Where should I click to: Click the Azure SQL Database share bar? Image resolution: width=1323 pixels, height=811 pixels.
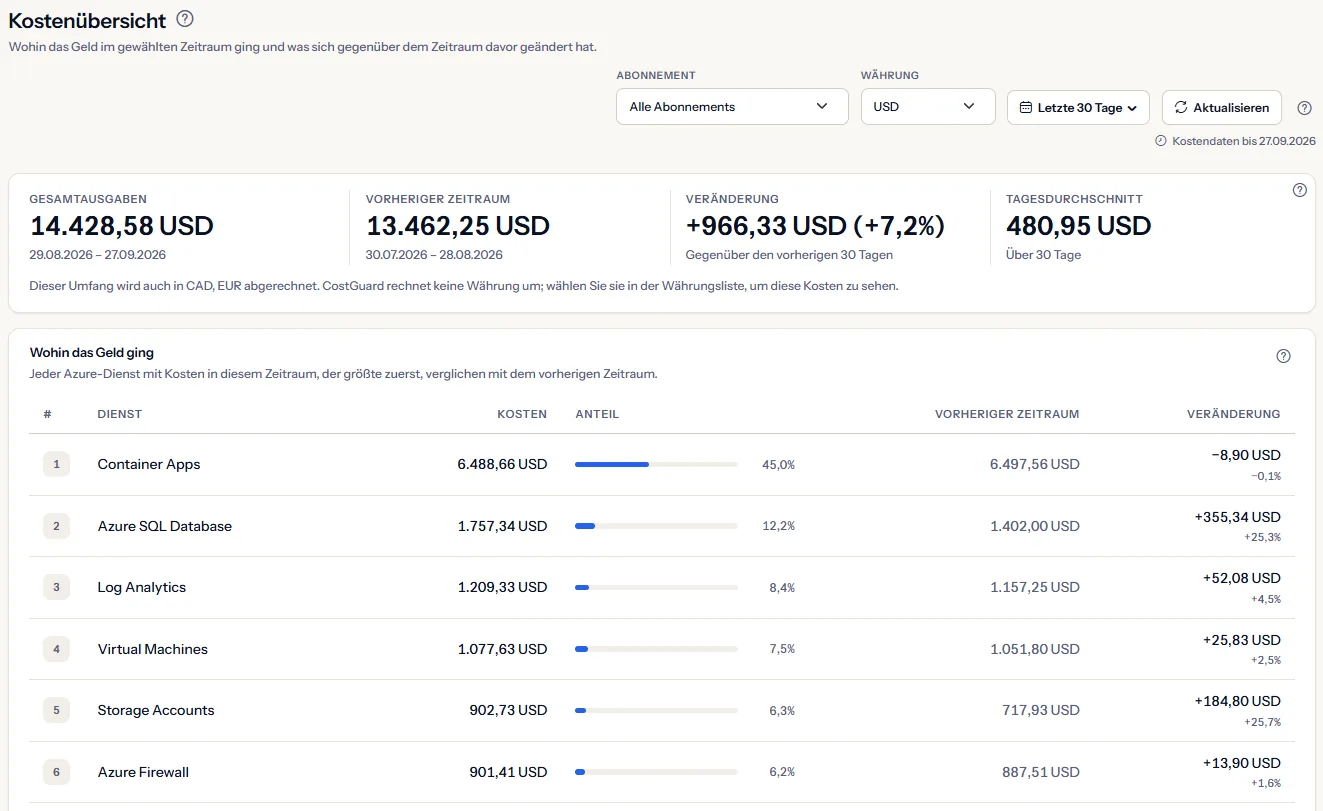pos(656,526)
